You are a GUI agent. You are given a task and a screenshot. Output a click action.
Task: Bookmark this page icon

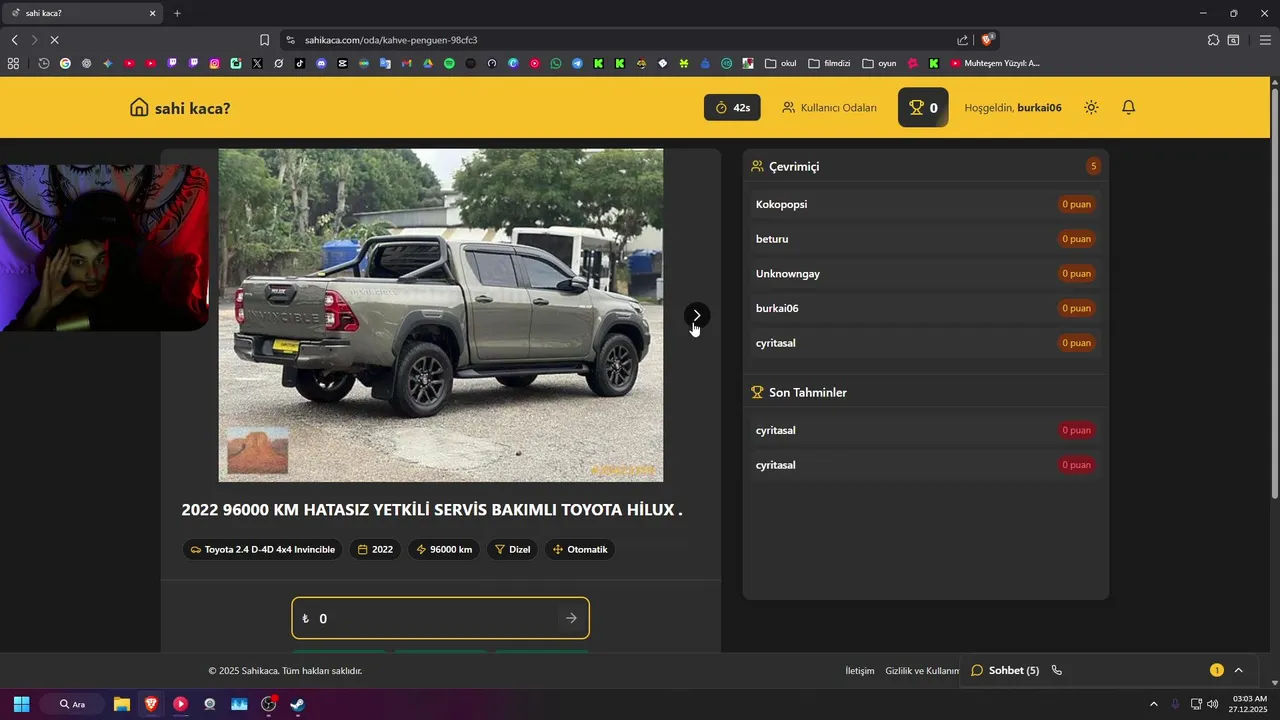(x=264, y=40)
